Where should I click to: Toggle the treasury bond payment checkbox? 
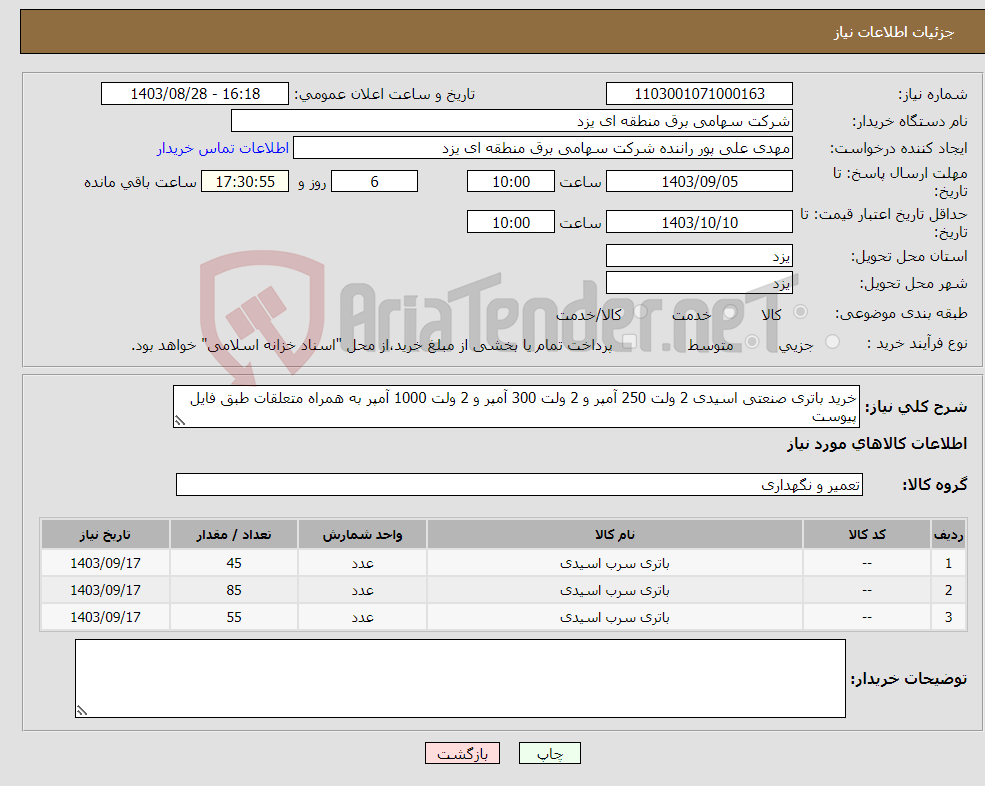pos(629,342)
